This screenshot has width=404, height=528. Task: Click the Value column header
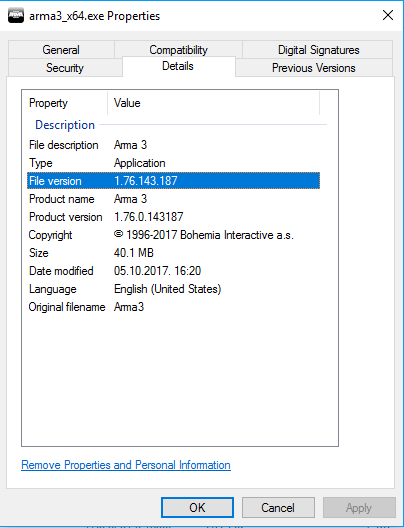pos(213,103)
